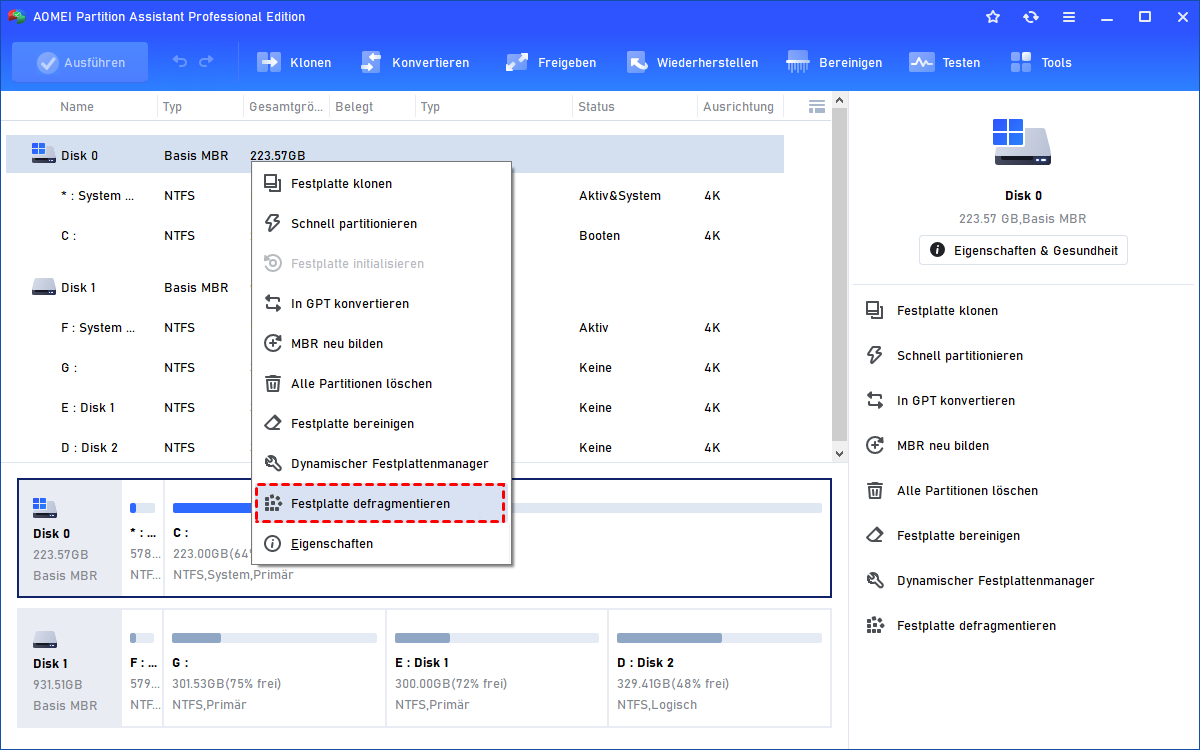Click the Bereinigen toolbar icon

(798, 62)
